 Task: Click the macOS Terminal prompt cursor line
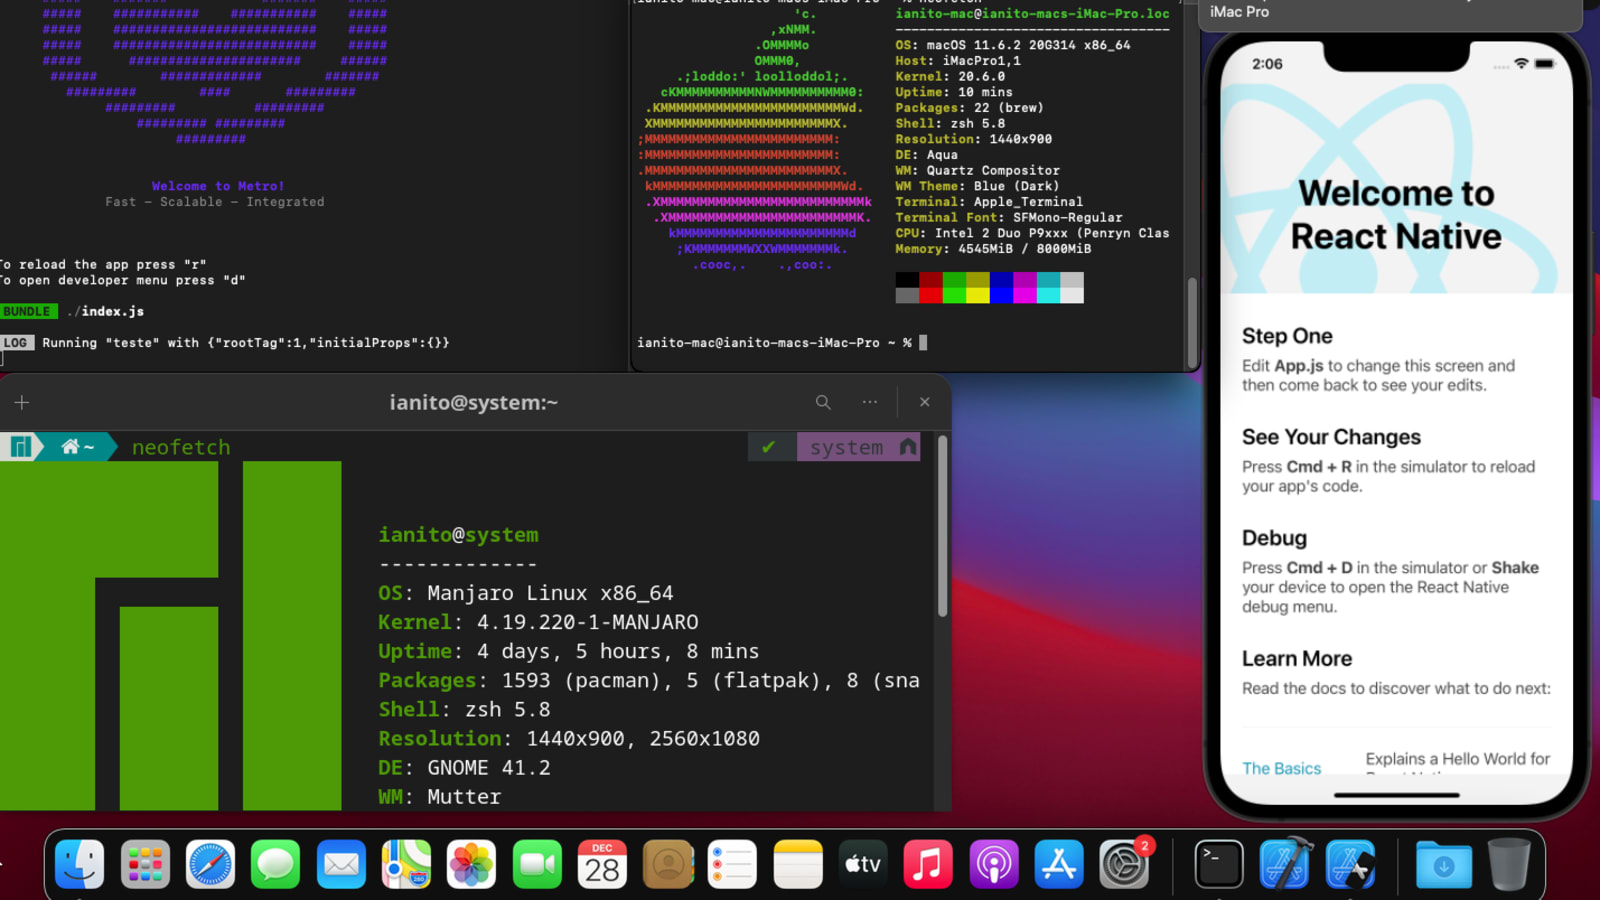coord(782,343)
